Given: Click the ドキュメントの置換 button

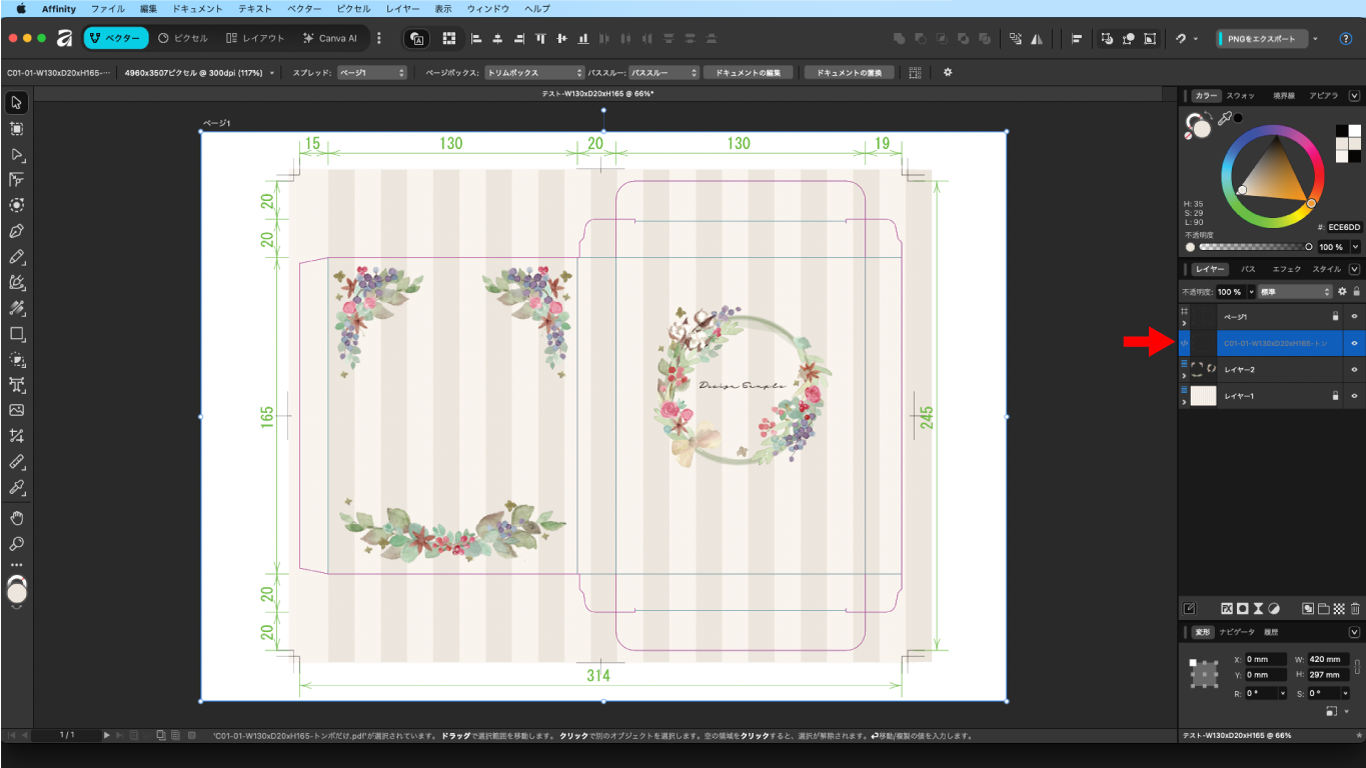Looking at the screenshot, I should [850, 73].
